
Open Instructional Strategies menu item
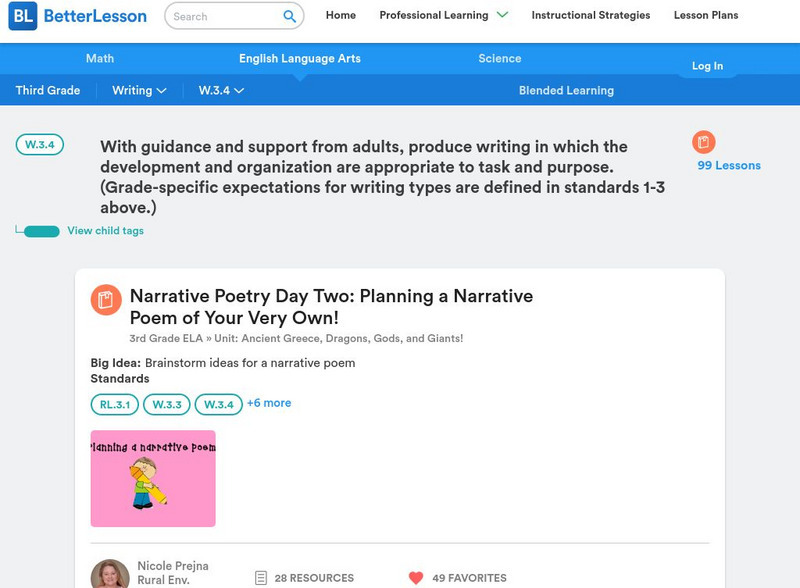[590, 16]
